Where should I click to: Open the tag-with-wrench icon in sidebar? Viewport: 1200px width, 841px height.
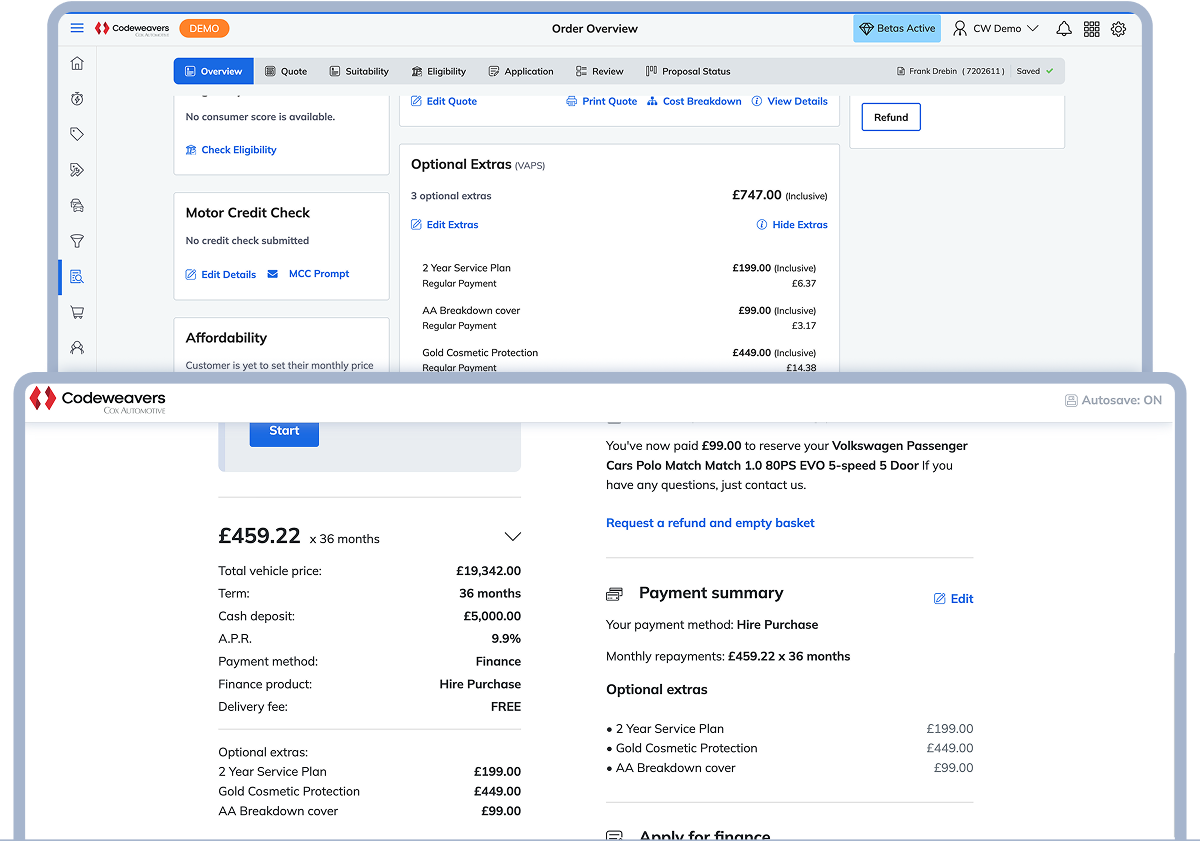click(77, 170)
